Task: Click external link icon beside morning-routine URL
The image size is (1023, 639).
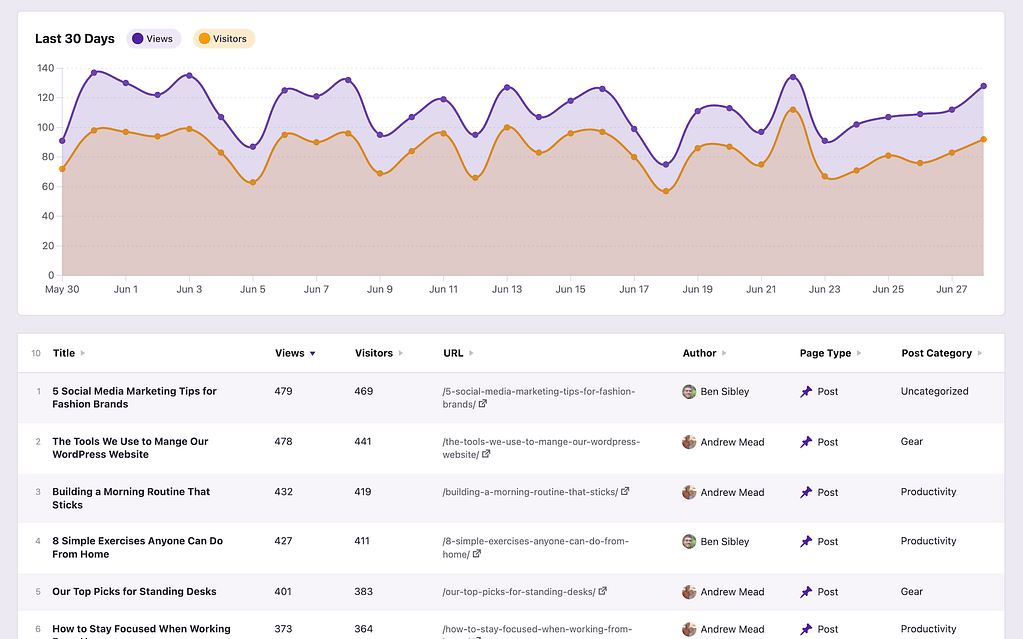Action: tap(625, 491)
